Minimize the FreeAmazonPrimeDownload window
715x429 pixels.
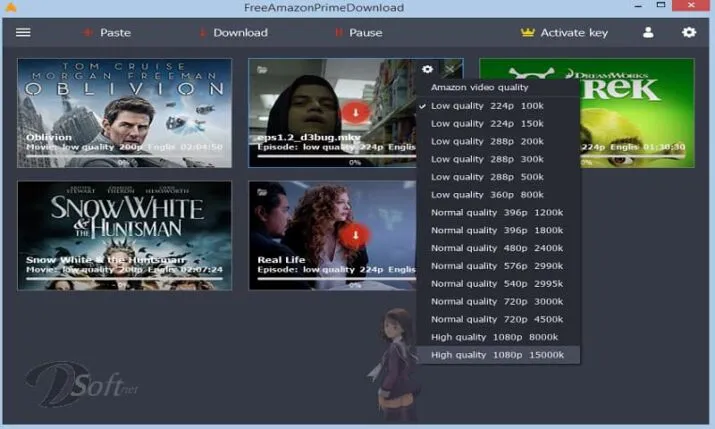638,5
